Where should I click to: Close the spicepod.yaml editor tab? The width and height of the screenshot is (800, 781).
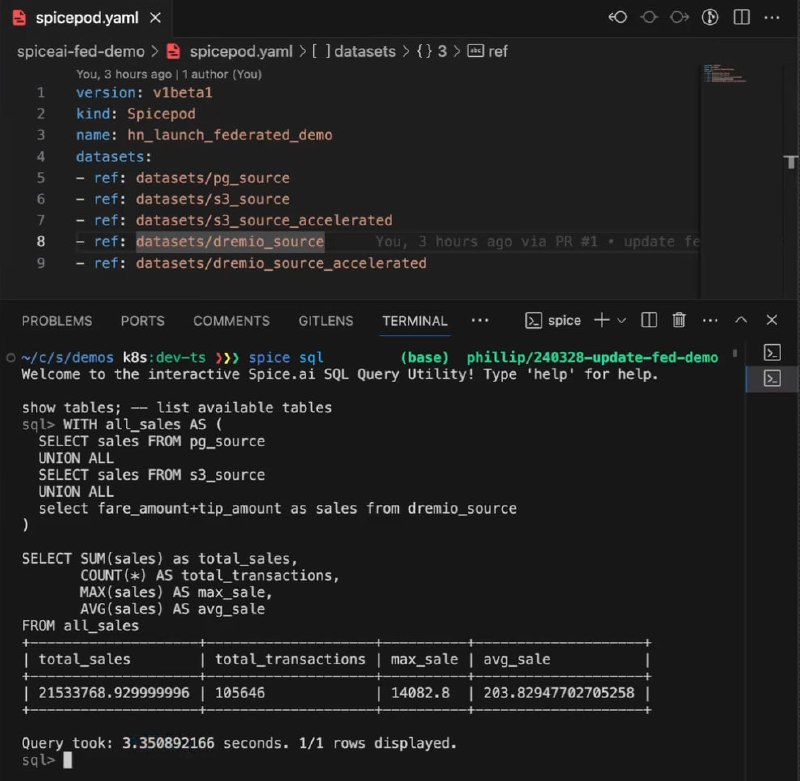tap(156, 18)
